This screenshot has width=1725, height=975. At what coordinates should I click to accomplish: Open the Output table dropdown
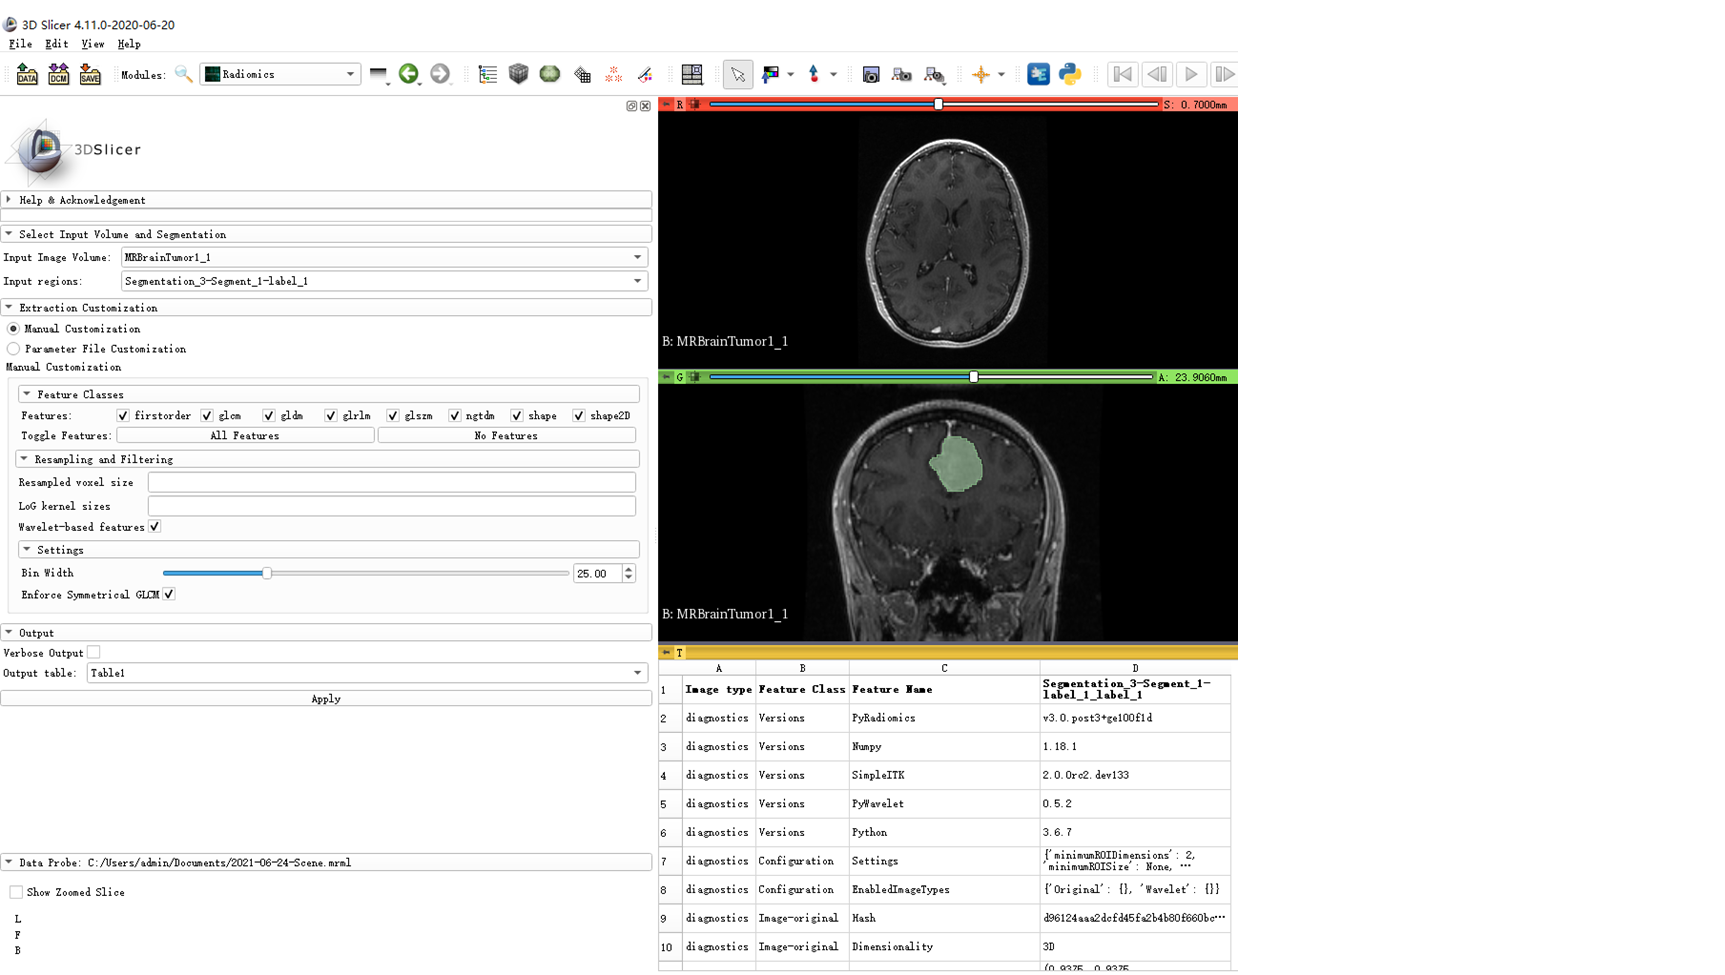tap(367, 673)
